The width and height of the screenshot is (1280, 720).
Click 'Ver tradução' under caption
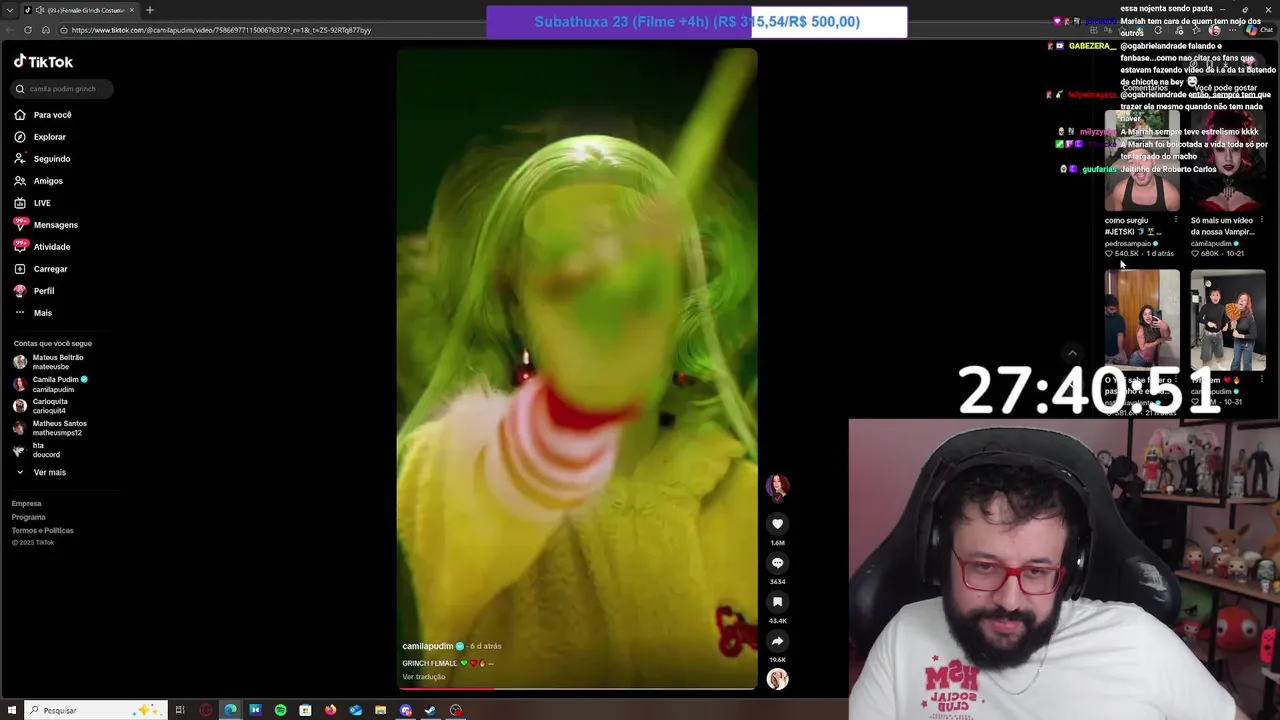tap(423, 677)
